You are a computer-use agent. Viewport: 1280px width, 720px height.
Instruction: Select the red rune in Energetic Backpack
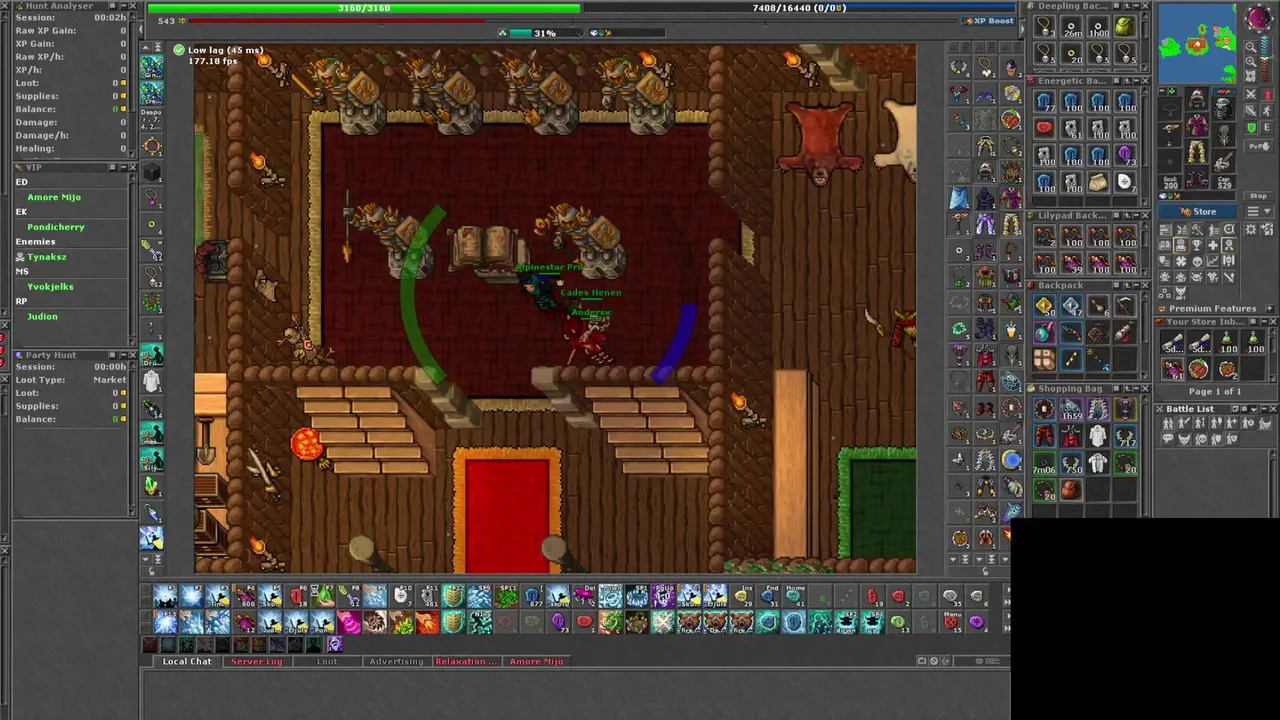1044,127
